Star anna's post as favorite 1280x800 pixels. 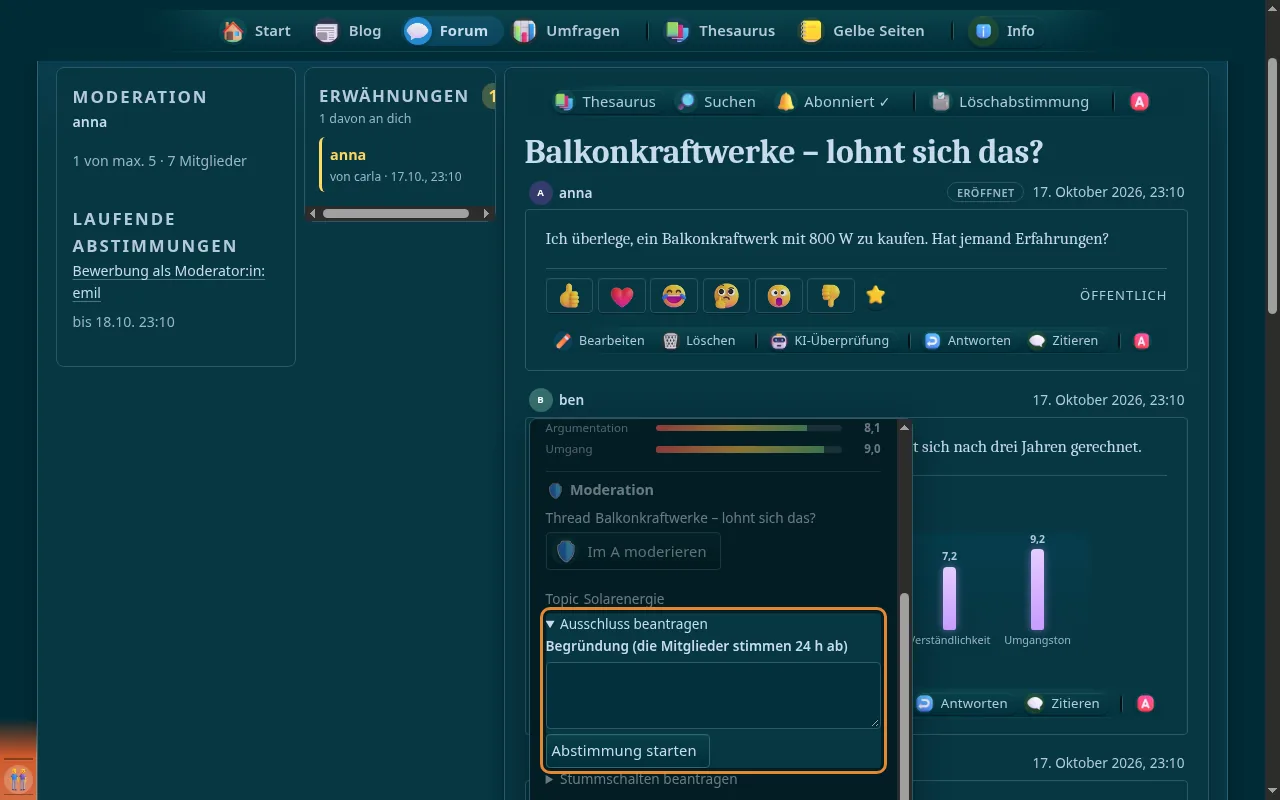pyautogui.click(x=876, y=296)
